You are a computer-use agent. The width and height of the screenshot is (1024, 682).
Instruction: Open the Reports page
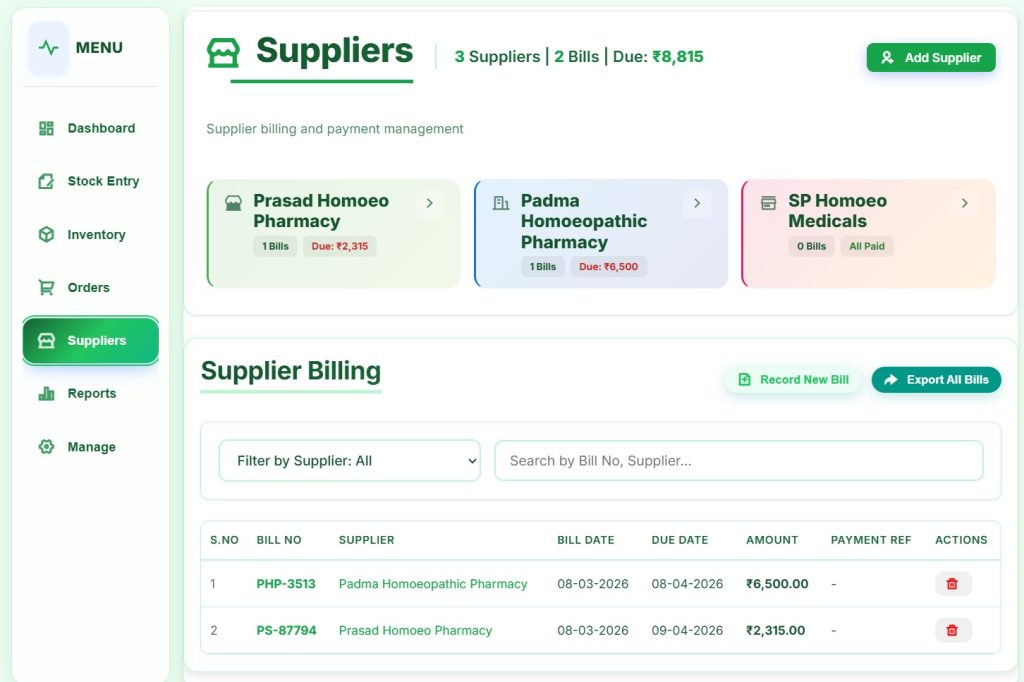pos(90,393)
